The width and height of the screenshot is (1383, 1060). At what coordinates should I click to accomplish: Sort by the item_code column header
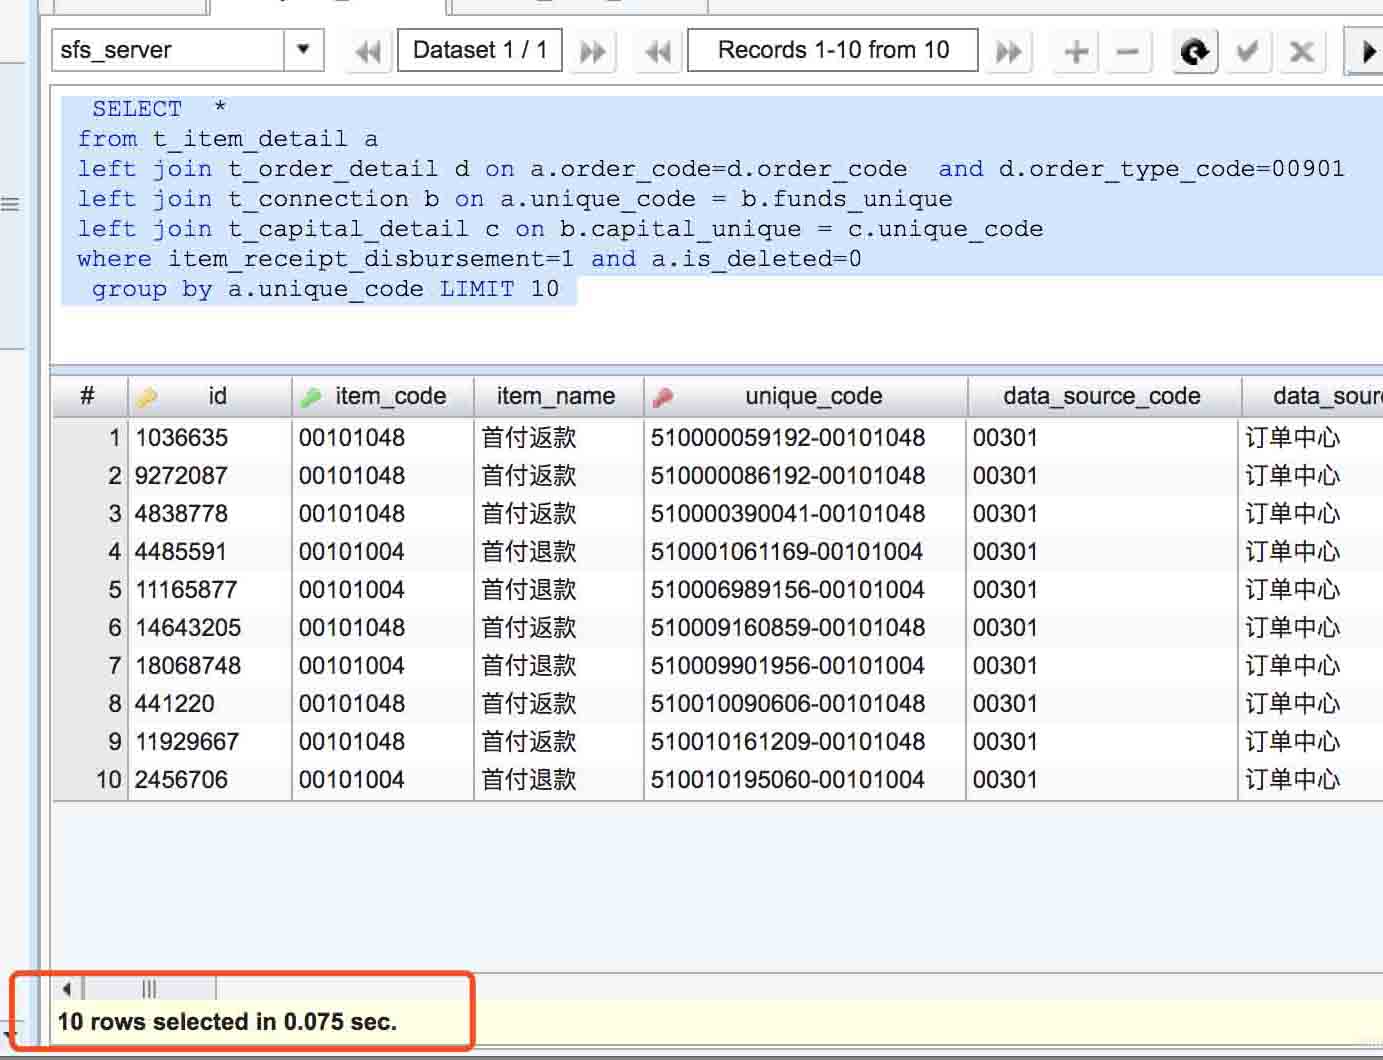click(390, 396)
